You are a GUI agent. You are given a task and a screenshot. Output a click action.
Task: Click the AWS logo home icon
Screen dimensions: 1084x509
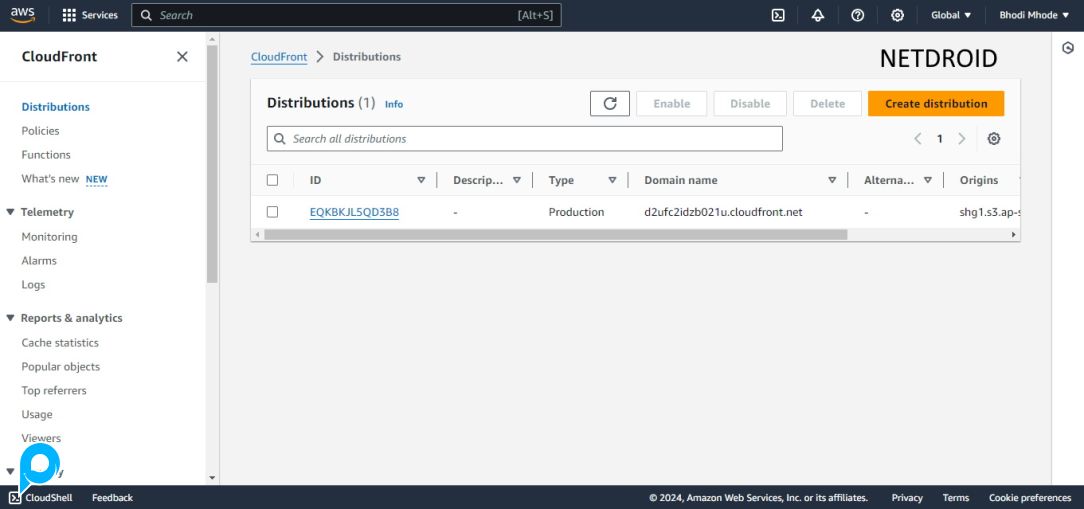pyautogui.click(x=23, y=15)
